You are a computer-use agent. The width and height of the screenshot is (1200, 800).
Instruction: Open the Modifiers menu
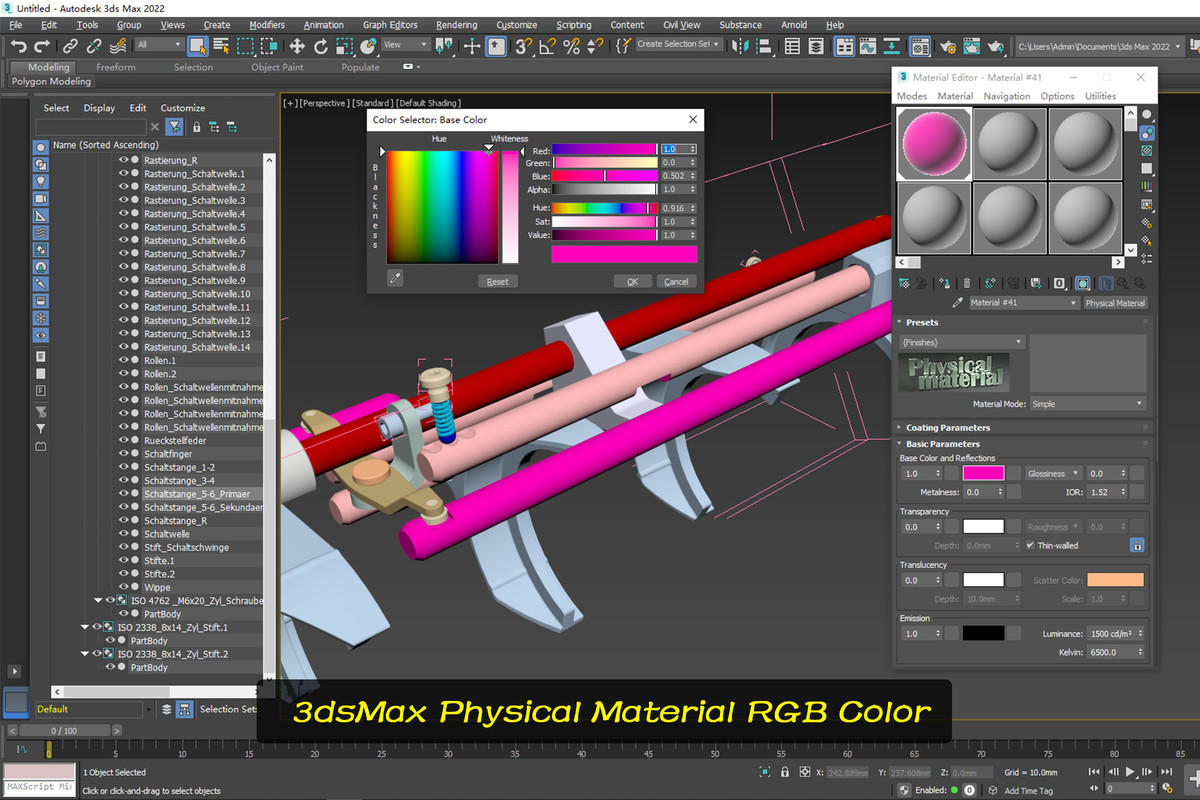click(267, 25)
